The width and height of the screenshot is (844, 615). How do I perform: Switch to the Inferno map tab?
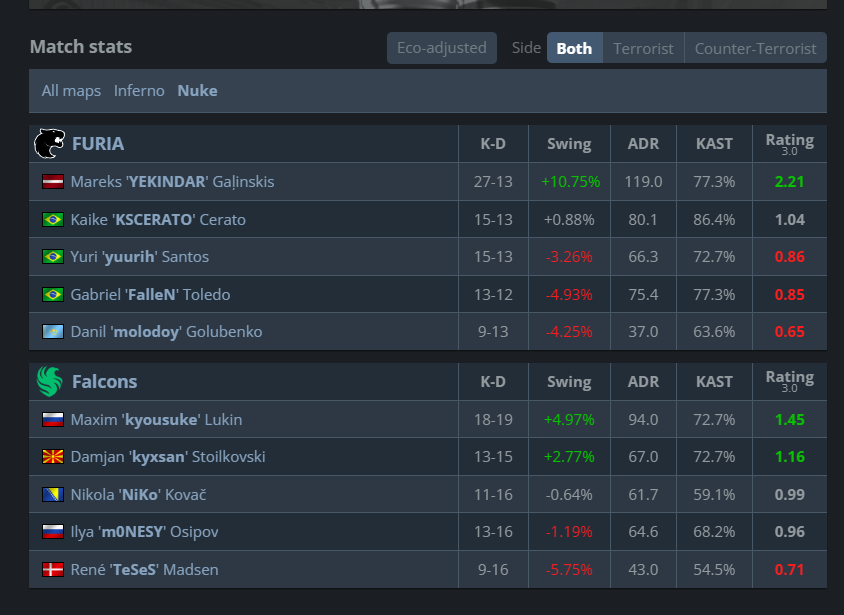139,90
